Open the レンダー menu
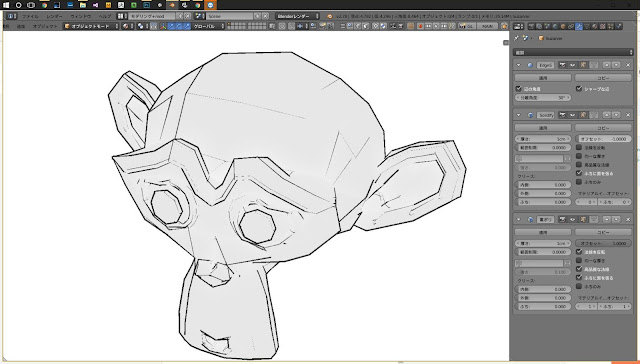This screenshot has width=640, height=364. tap(54, 16)
